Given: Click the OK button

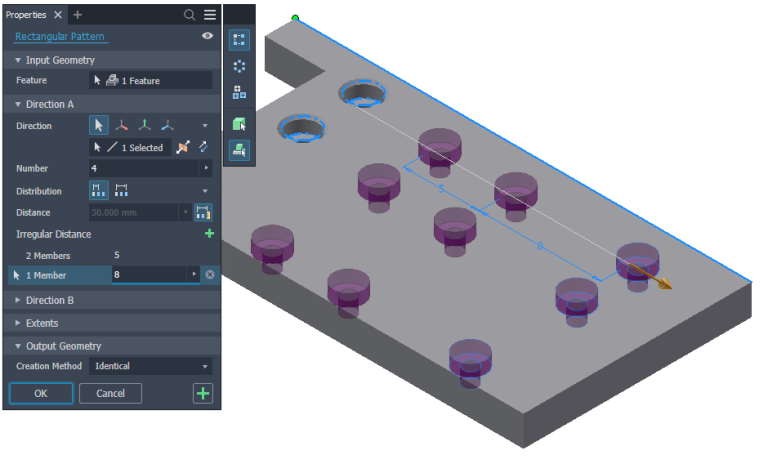Looking at the screenshot, I should pos(40,393).
